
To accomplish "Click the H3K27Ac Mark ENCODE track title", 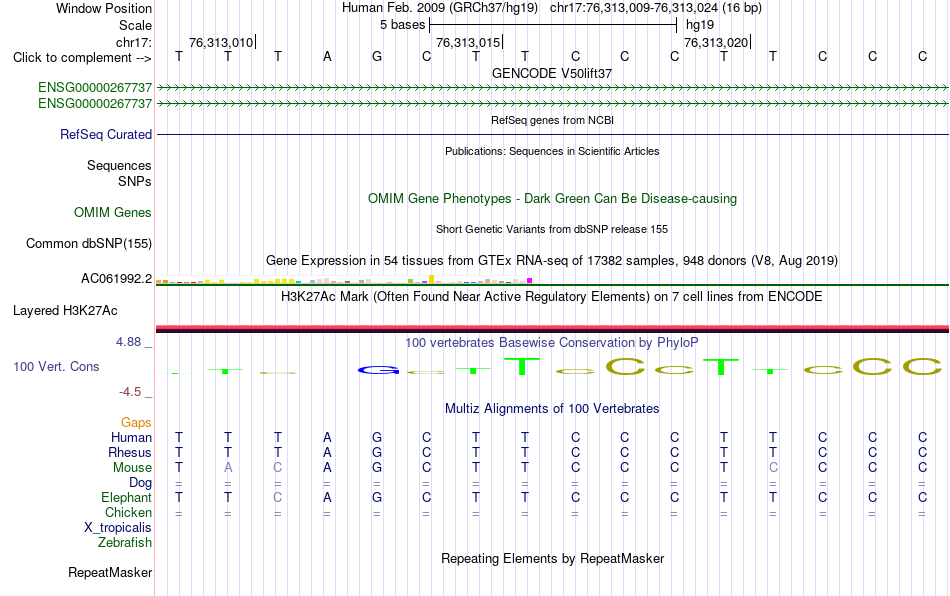I will tap(552, 296).
